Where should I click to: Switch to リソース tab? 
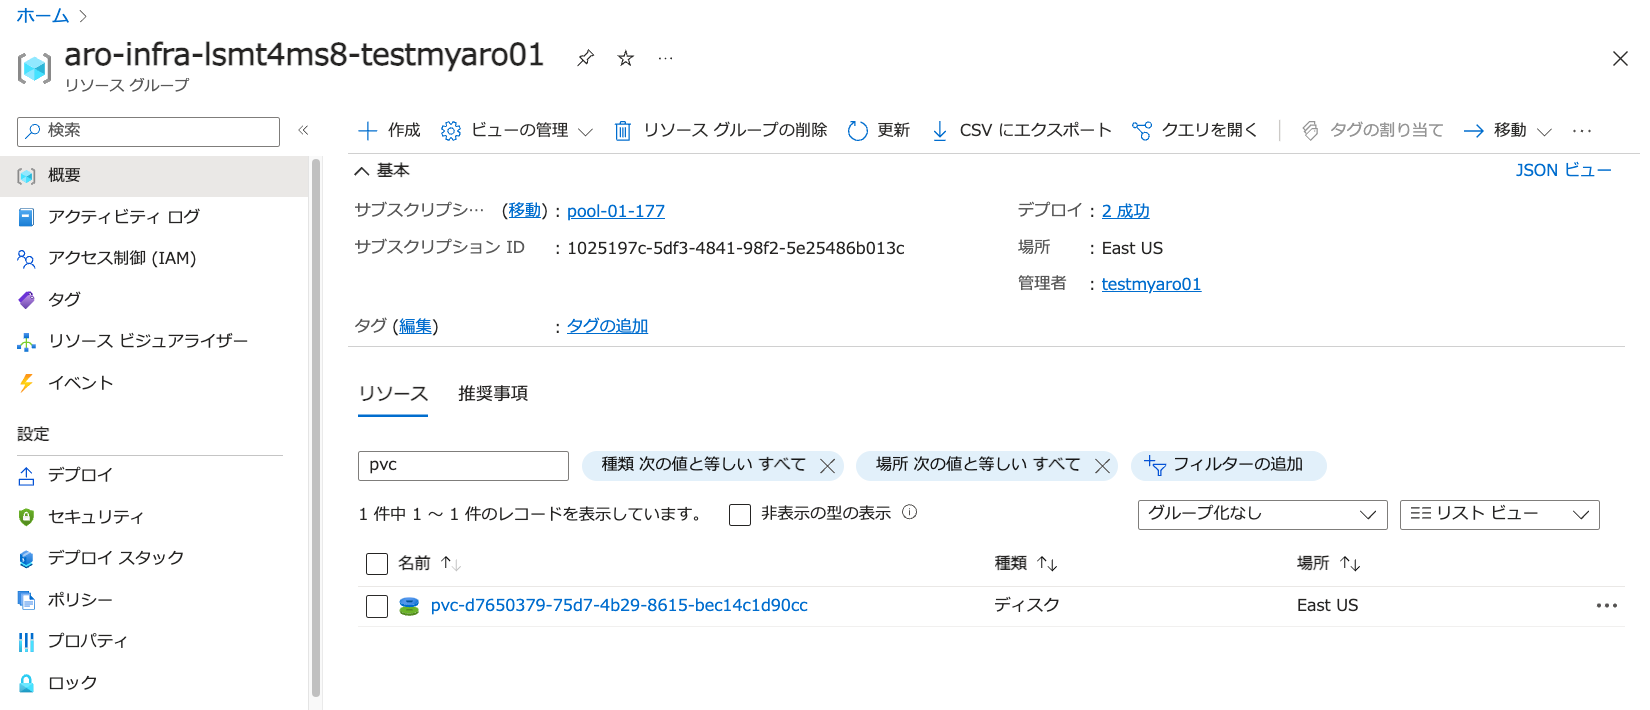(393, 394)
